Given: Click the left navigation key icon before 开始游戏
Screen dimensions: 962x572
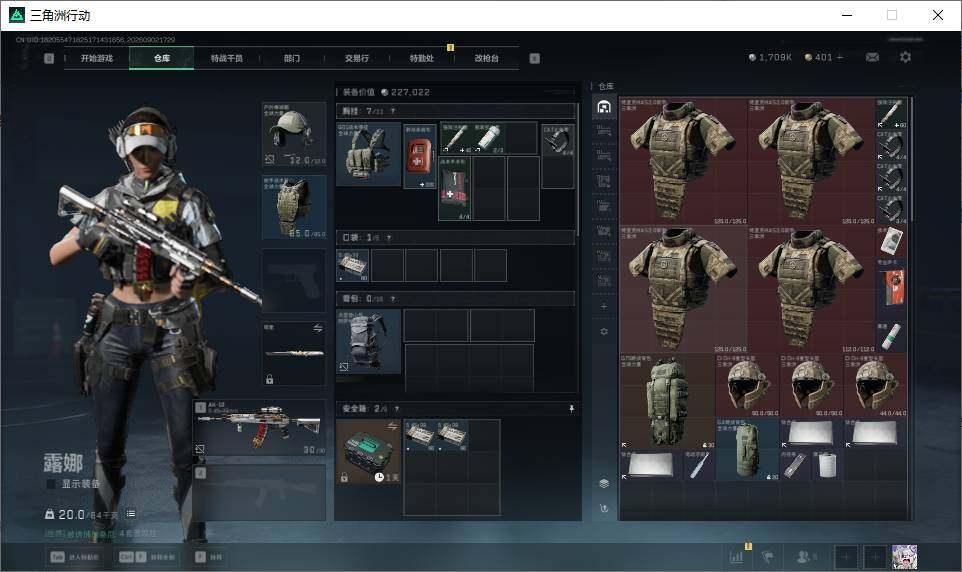Looking at the screenshot, I should click(x=49, y=58).
